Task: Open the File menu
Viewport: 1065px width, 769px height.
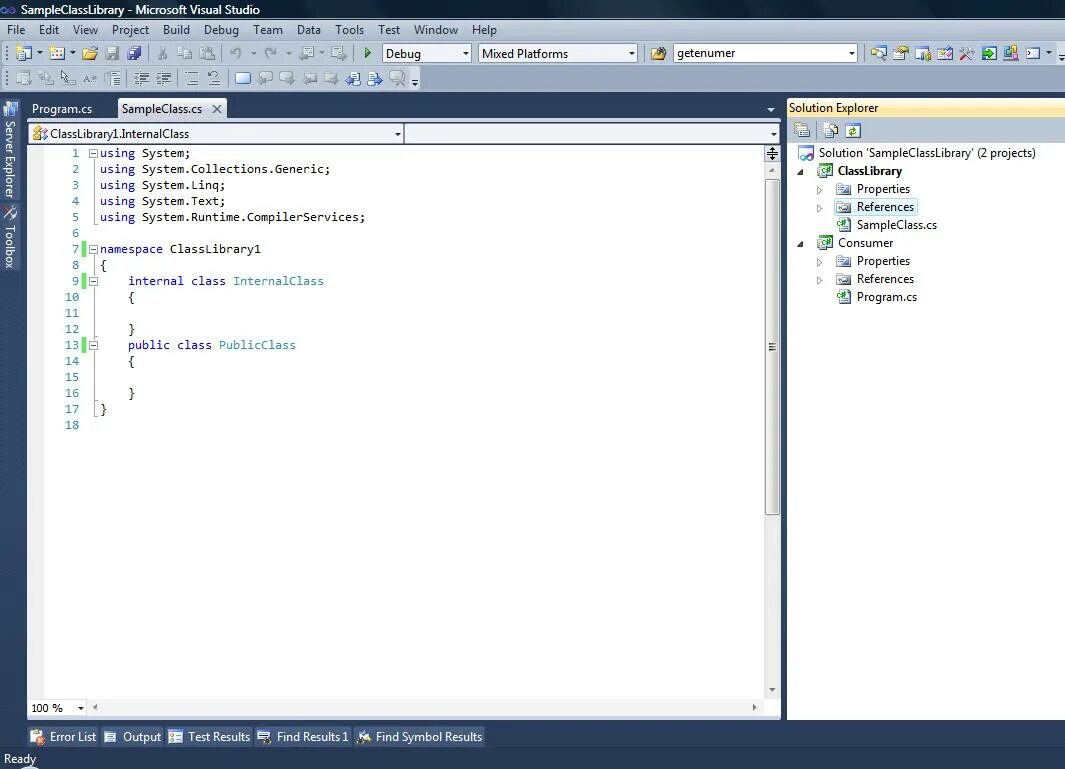Action: (x=16, y=30)
